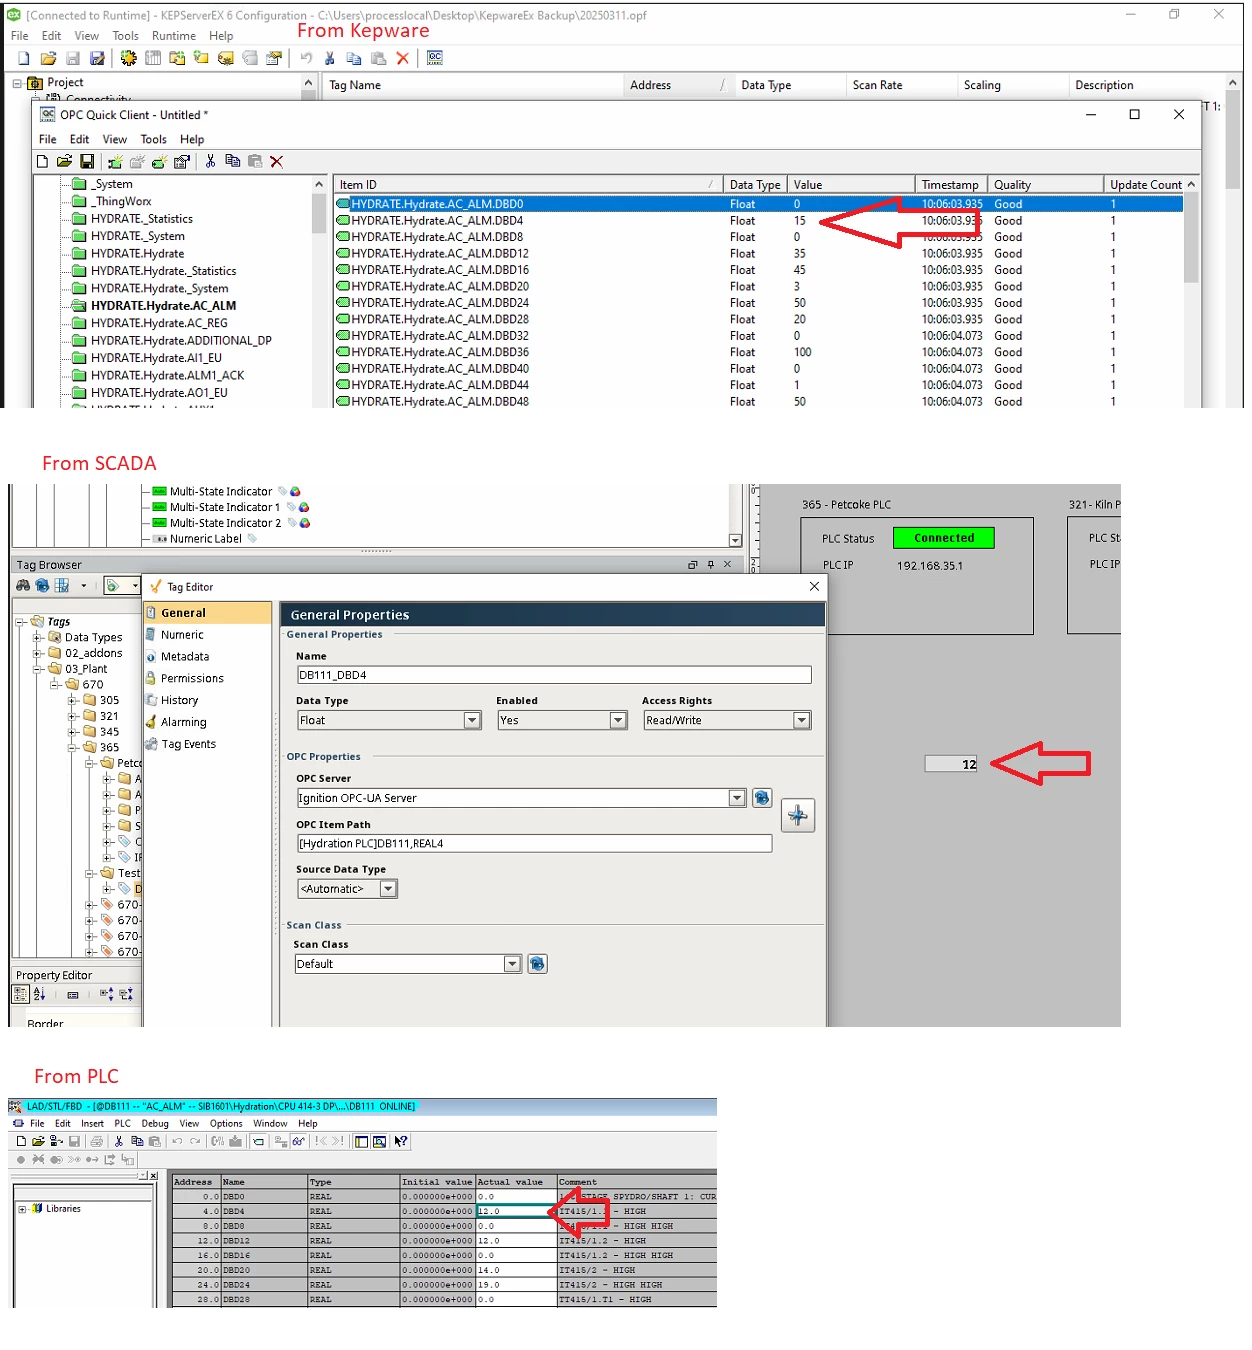1252x1350 pixels.
Task: Expand the 305 folder in Tags tree
Action: 72,701
